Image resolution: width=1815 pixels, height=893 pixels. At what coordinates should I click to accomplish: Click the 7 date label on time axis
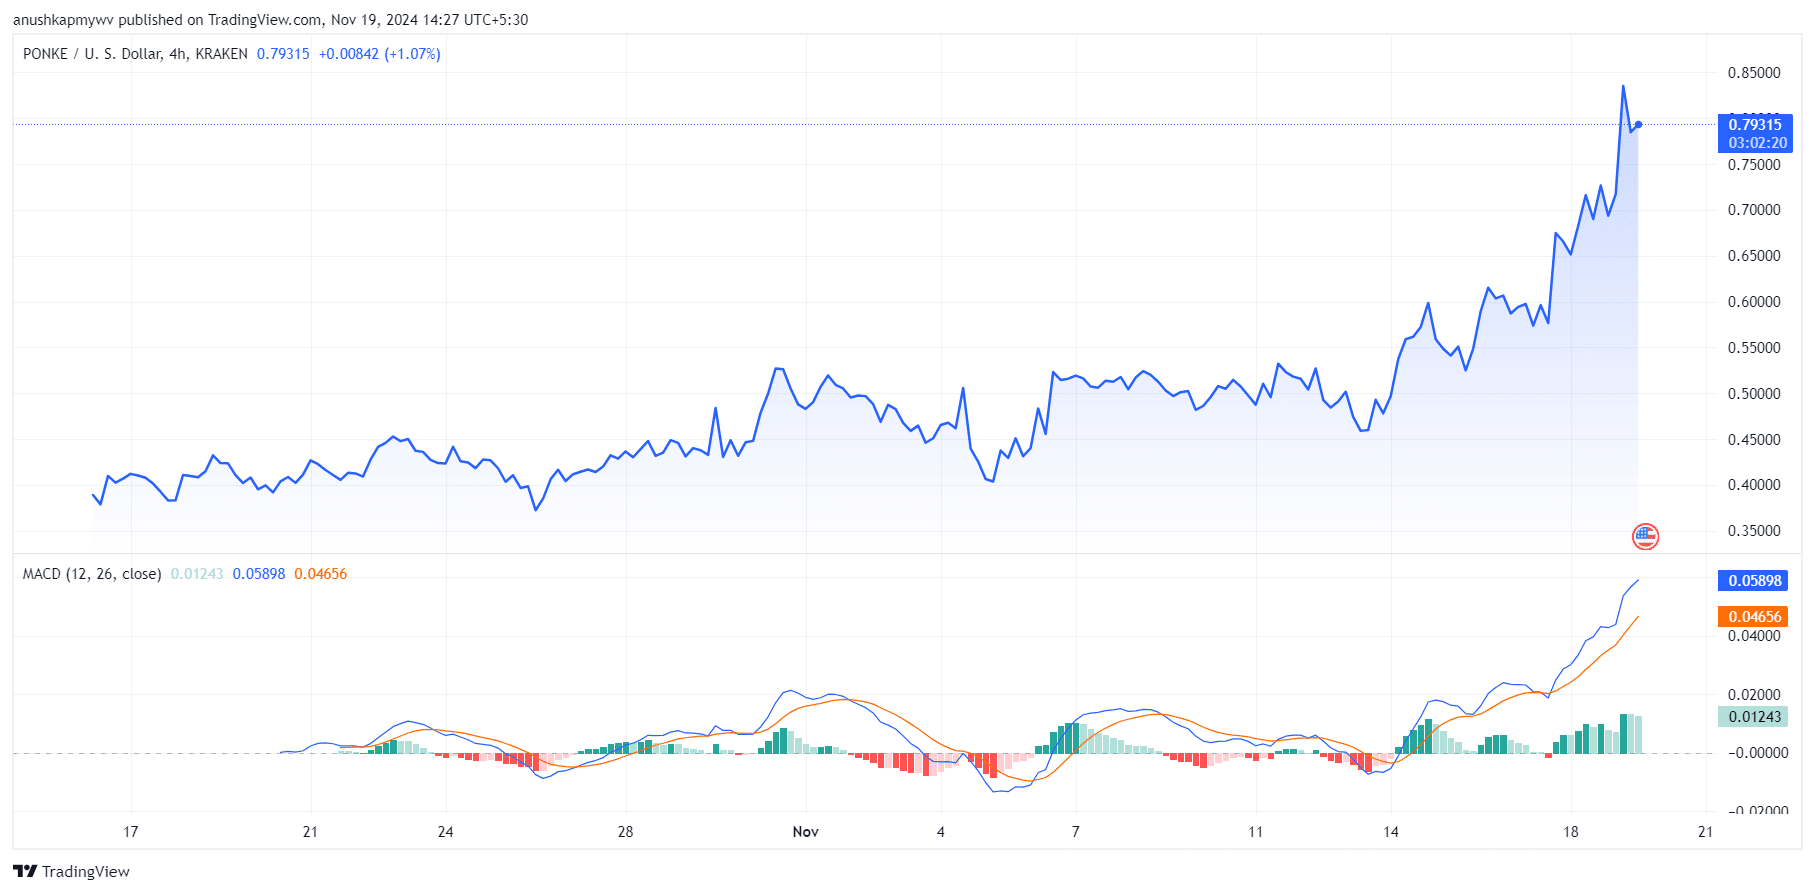click(x=1076, y=832)
